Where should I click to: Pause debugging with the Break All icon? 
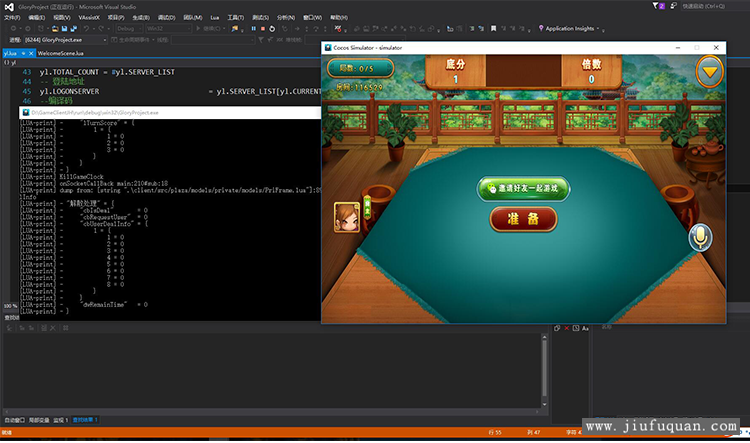click(x=254, y=29)
